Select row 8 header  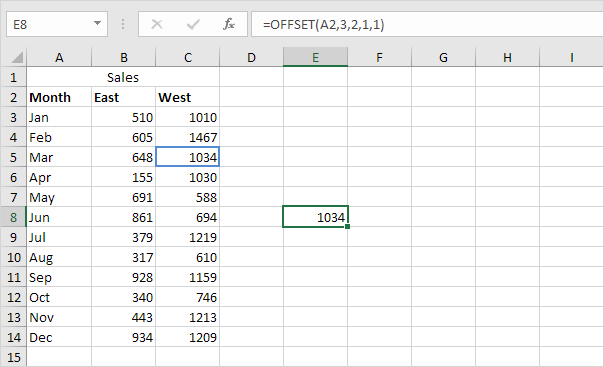point(13,218)
